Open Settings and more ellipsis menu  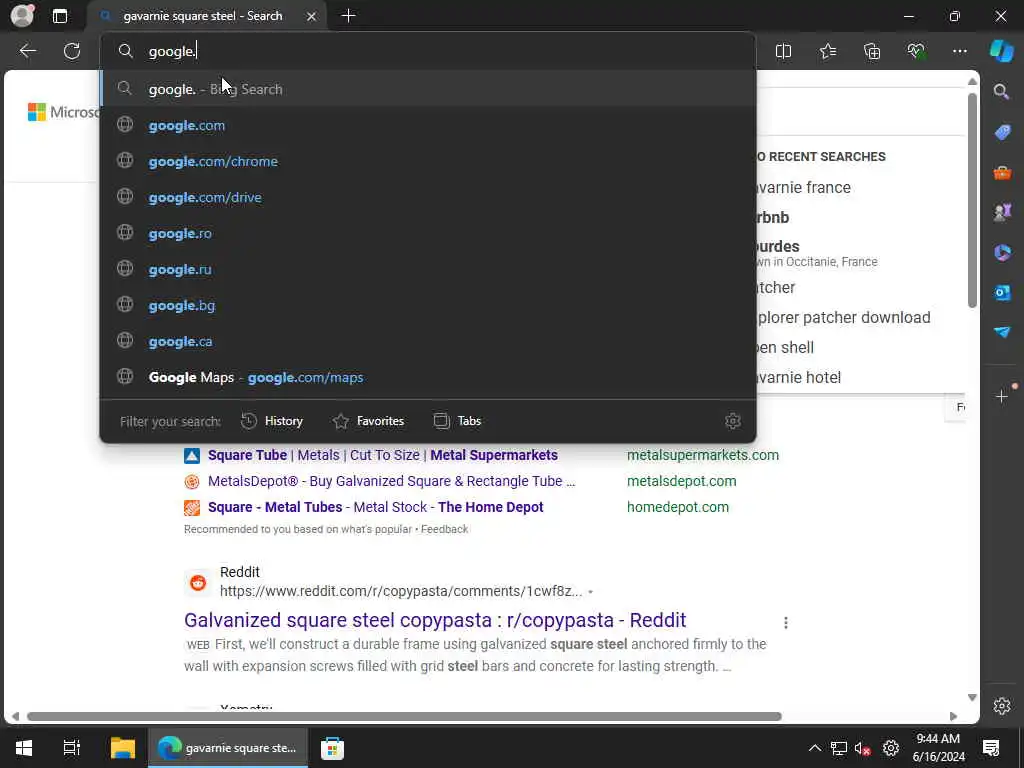click(959, 51)
